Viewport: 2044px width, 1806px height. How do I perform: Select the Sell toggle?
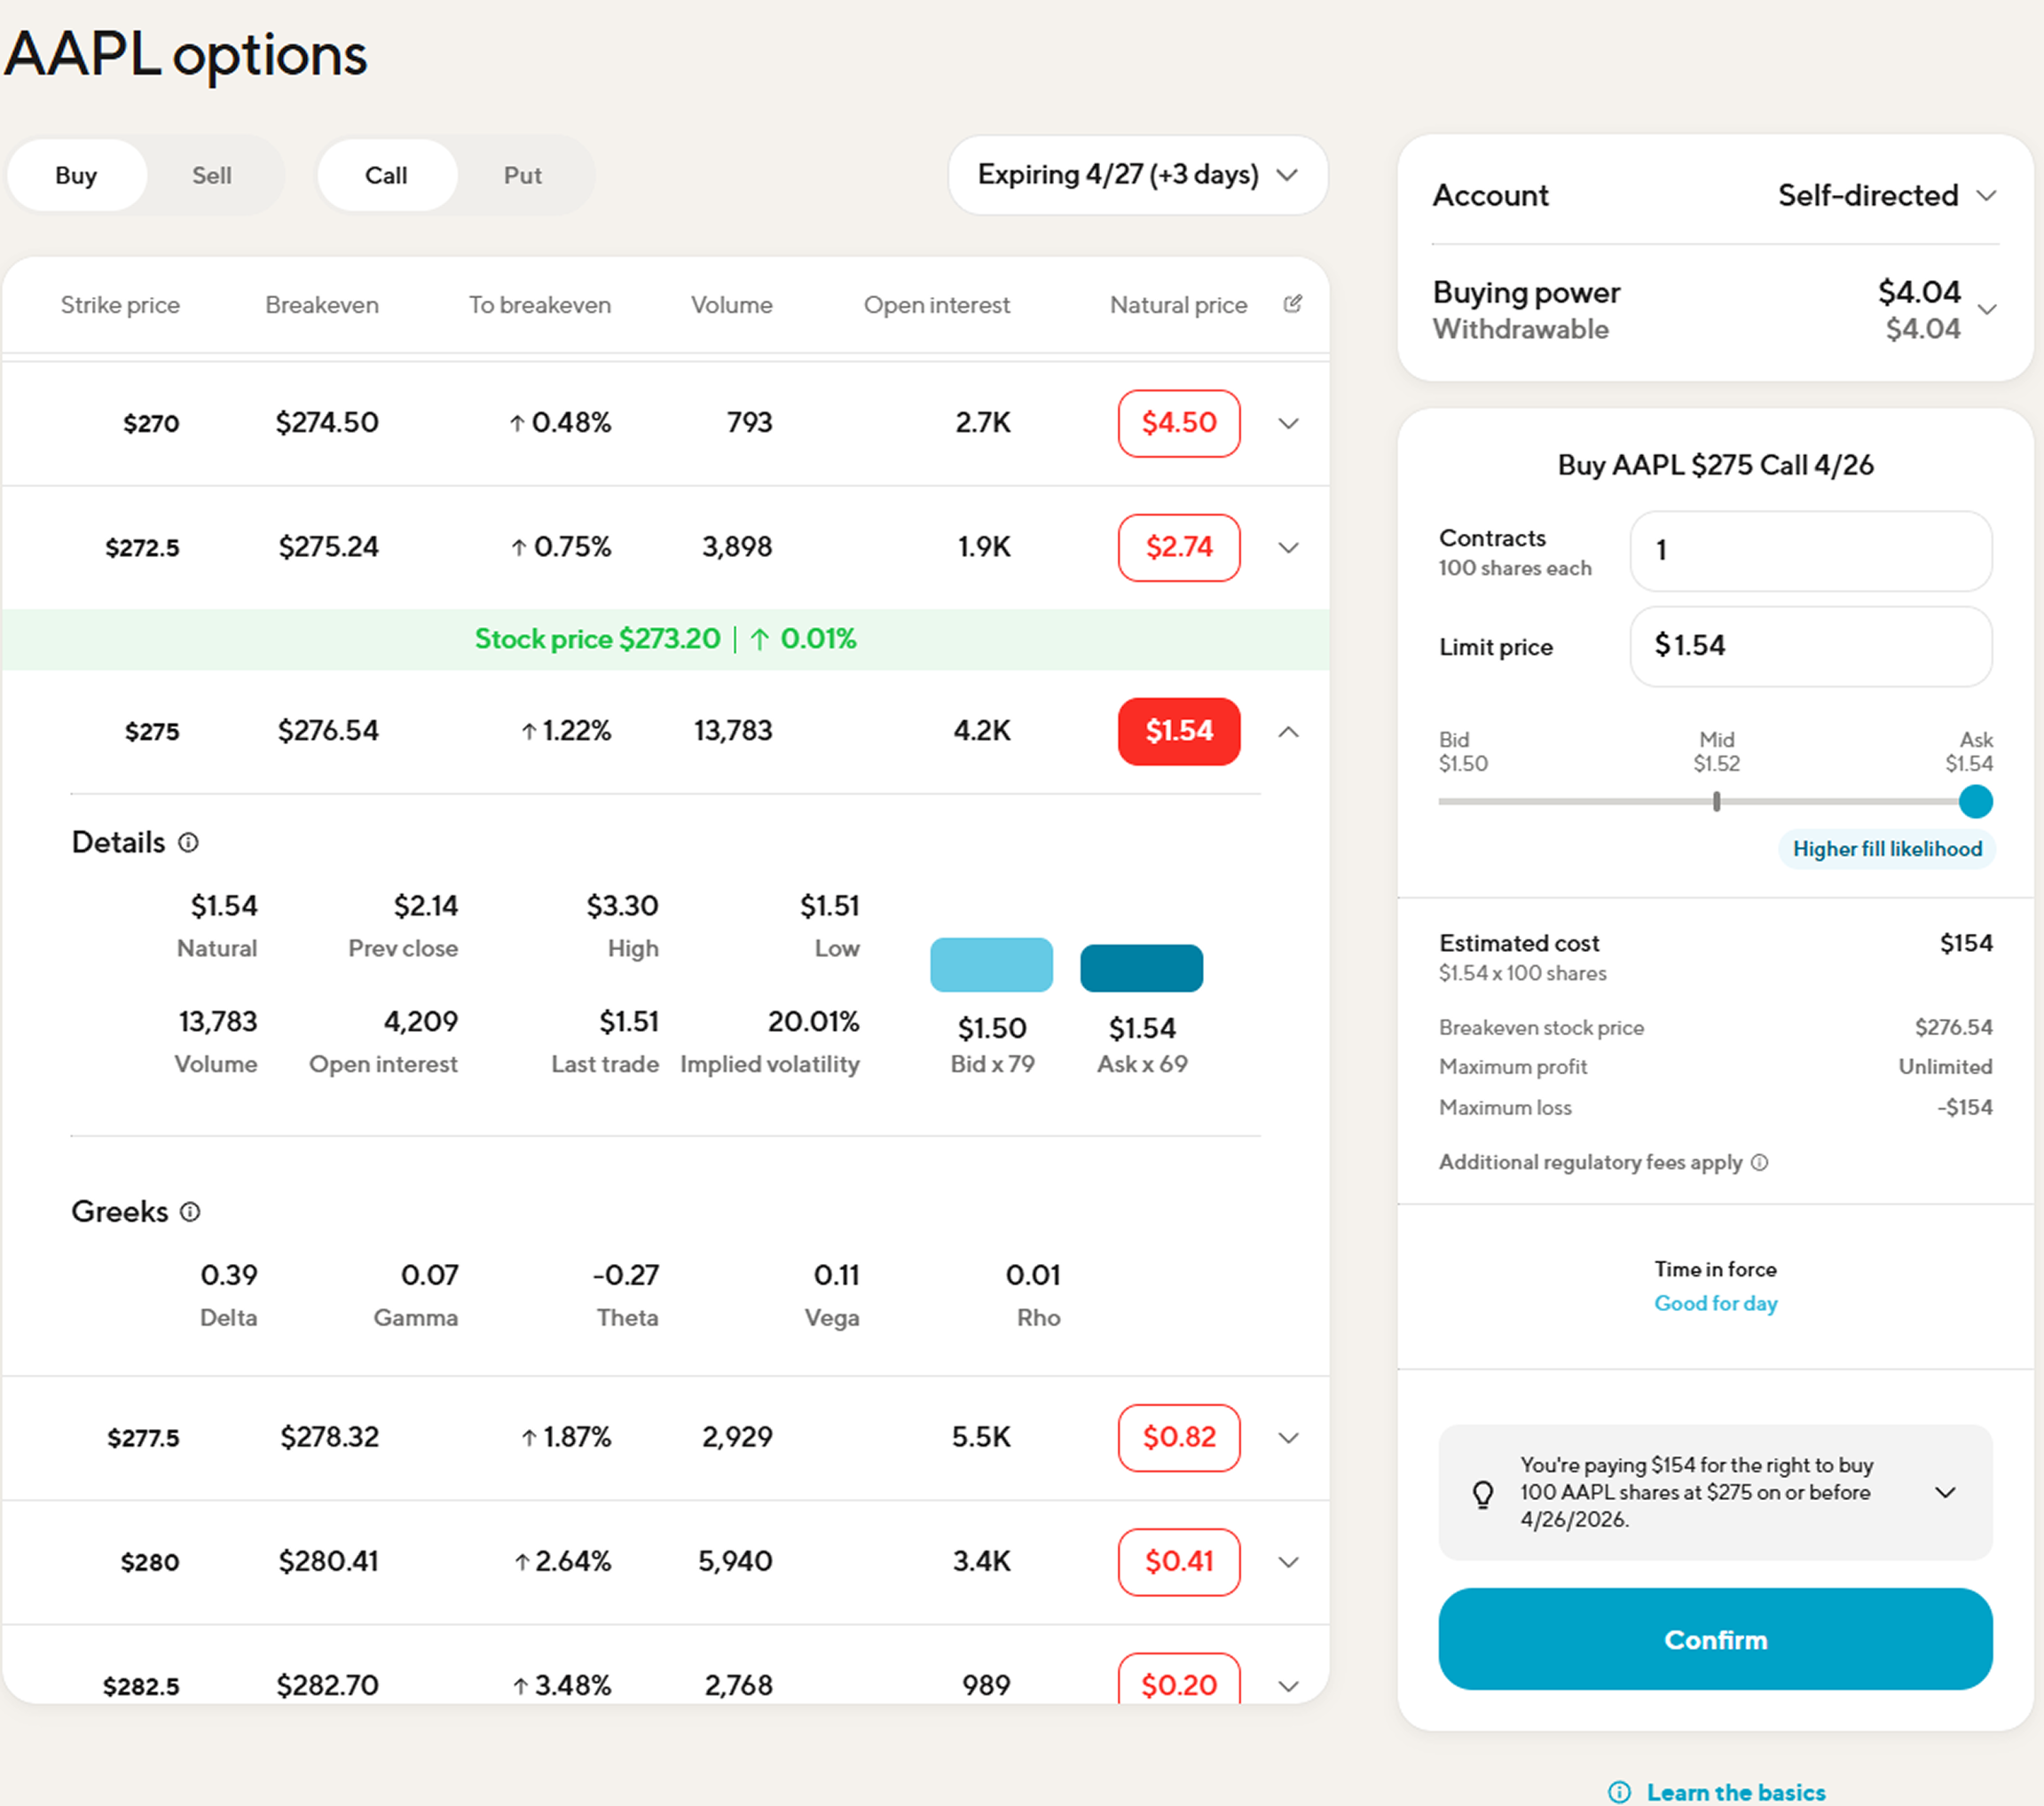click(211, 175)
